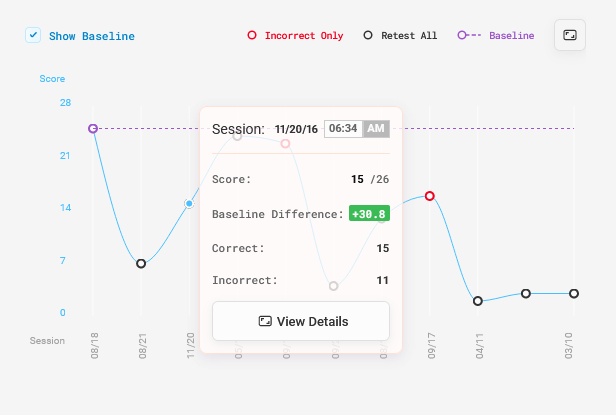Select the blue highlighted point at 11/20
The width and height of the screenshot is (616, 415).
coord(189,204)
